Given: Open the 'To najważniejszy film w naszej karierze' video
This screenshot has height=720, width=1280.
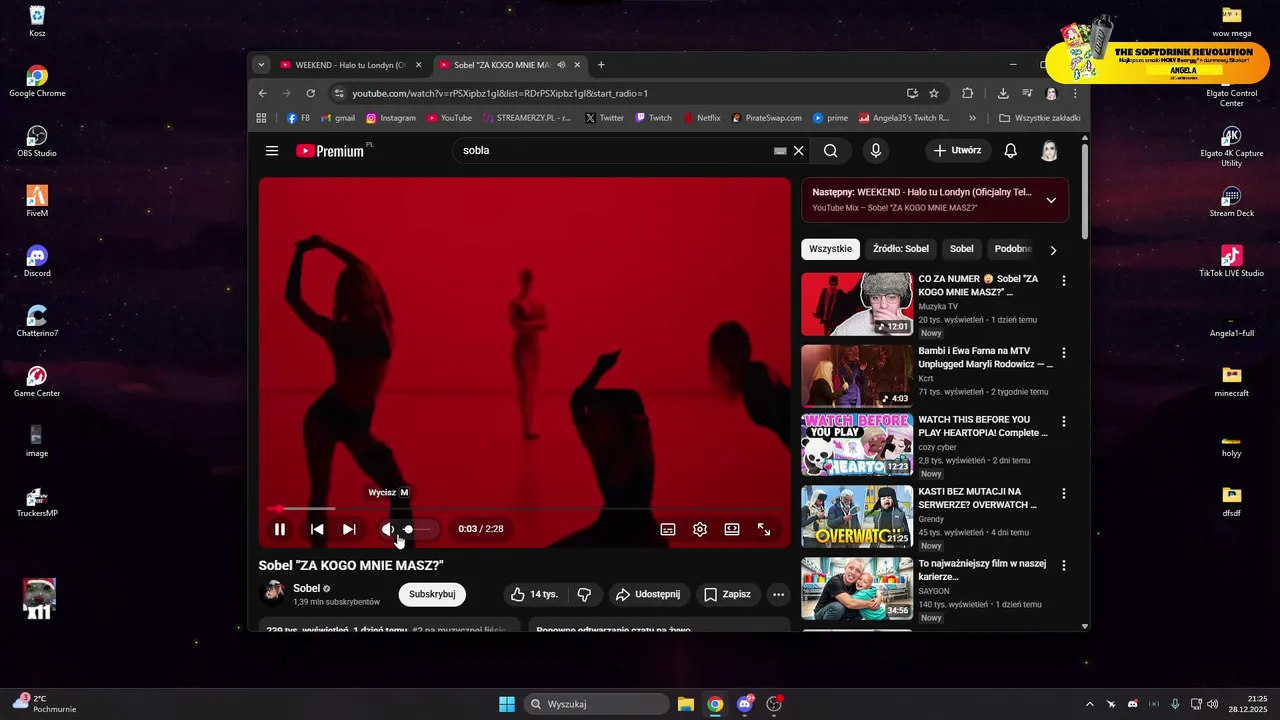Looking at the screenshot, I should tap(857, 588).
